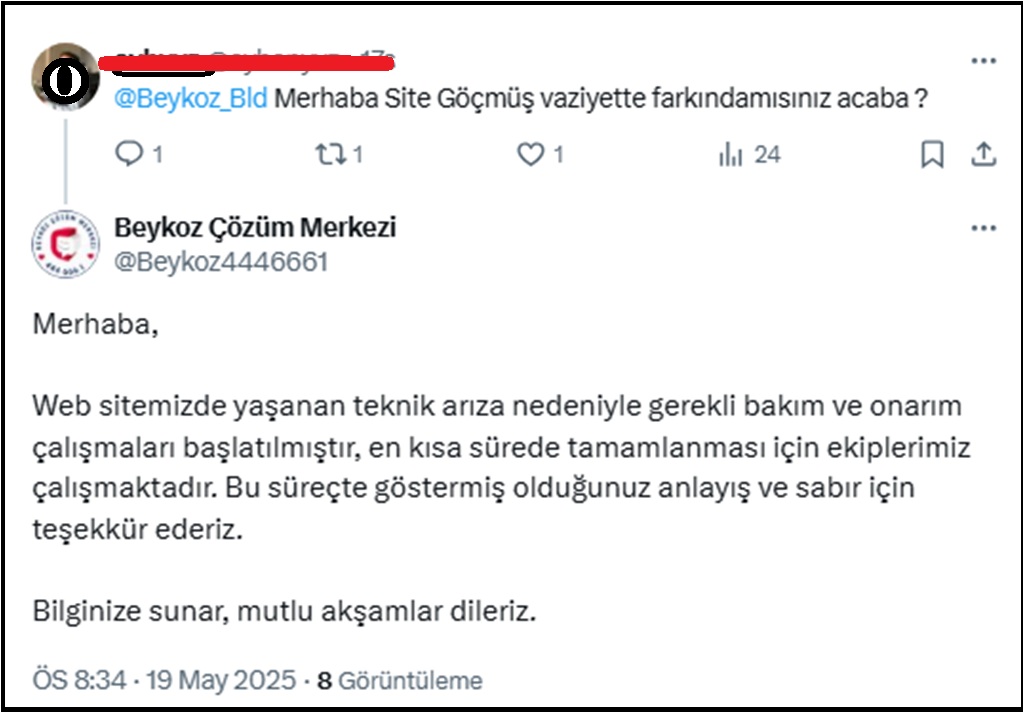Click the Beykoz Çözüm Merkezi logo avatar
Viewport: 1023px width, 713px height.
click(65, 243)
